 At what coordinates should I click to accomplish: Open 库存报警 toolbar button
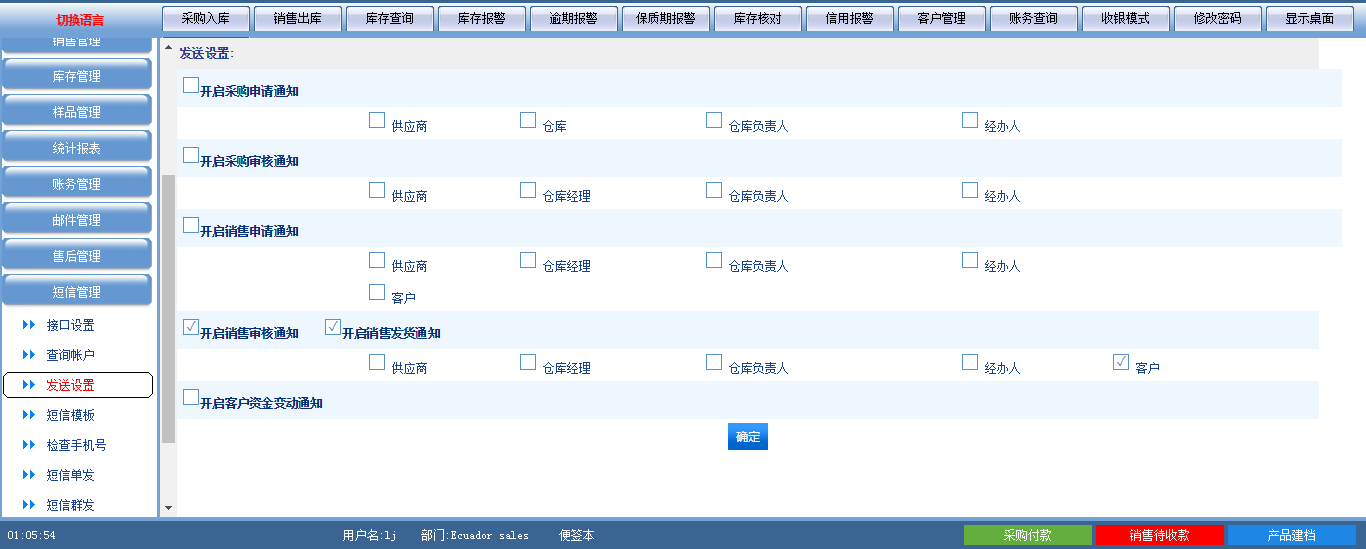pos(482,19)
